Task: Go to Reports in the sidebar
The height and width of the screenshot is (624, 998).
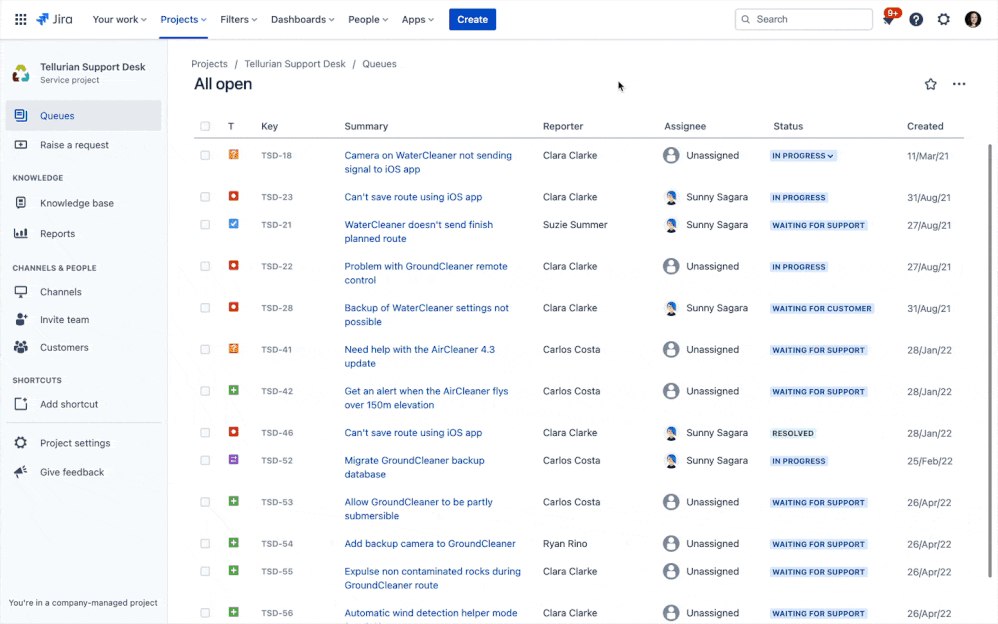Action: tap(58, 234)
